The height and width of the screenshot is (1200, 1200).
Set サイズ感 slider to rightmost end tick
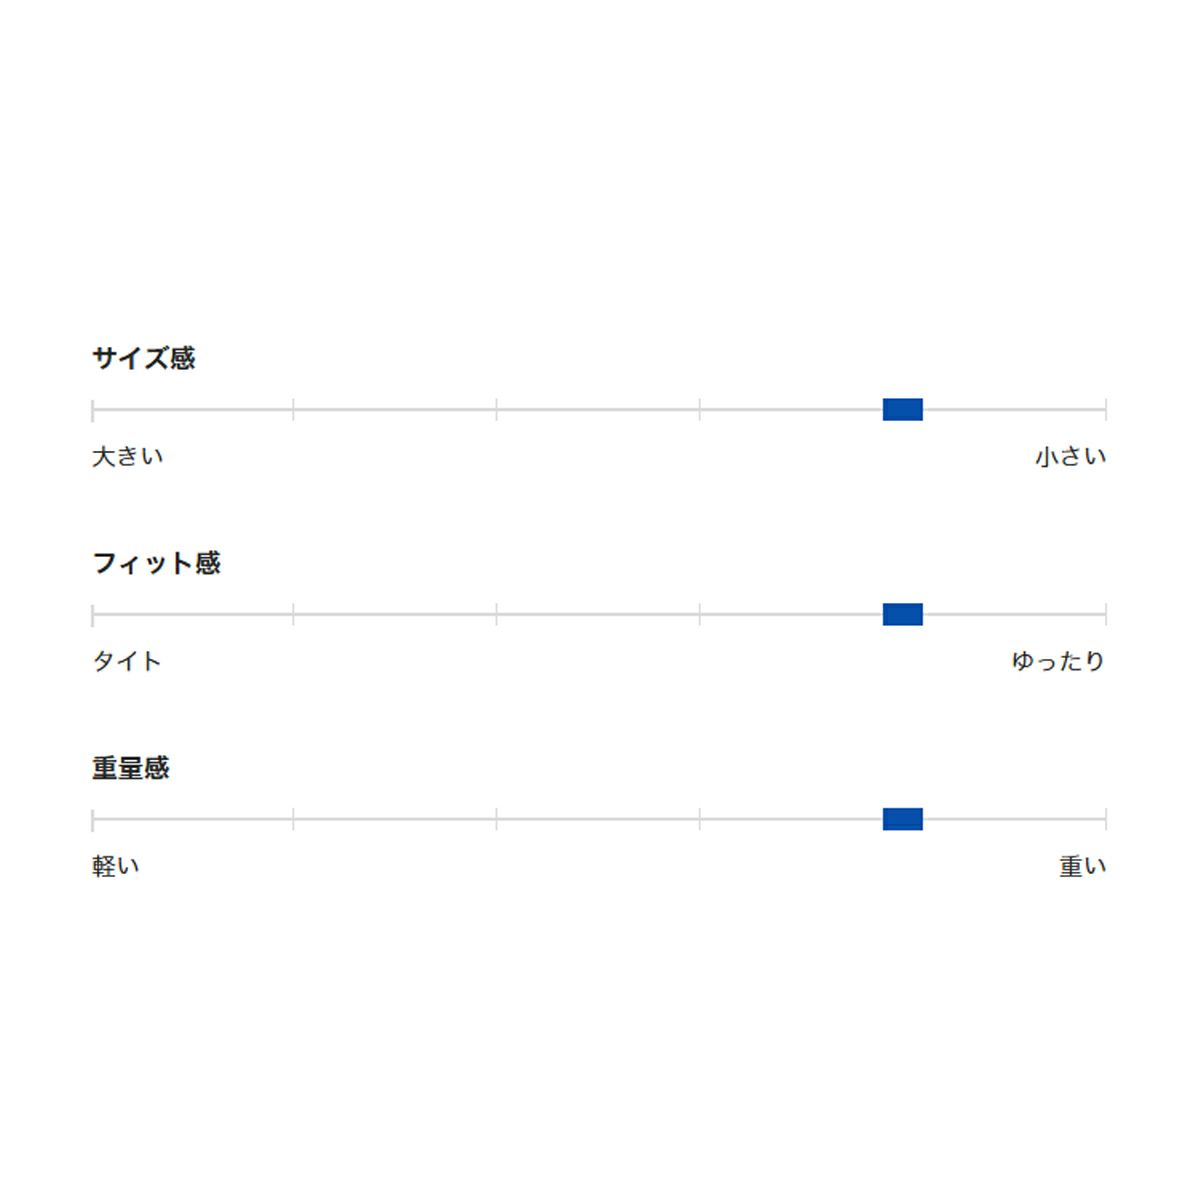(x=1105, y=410)
